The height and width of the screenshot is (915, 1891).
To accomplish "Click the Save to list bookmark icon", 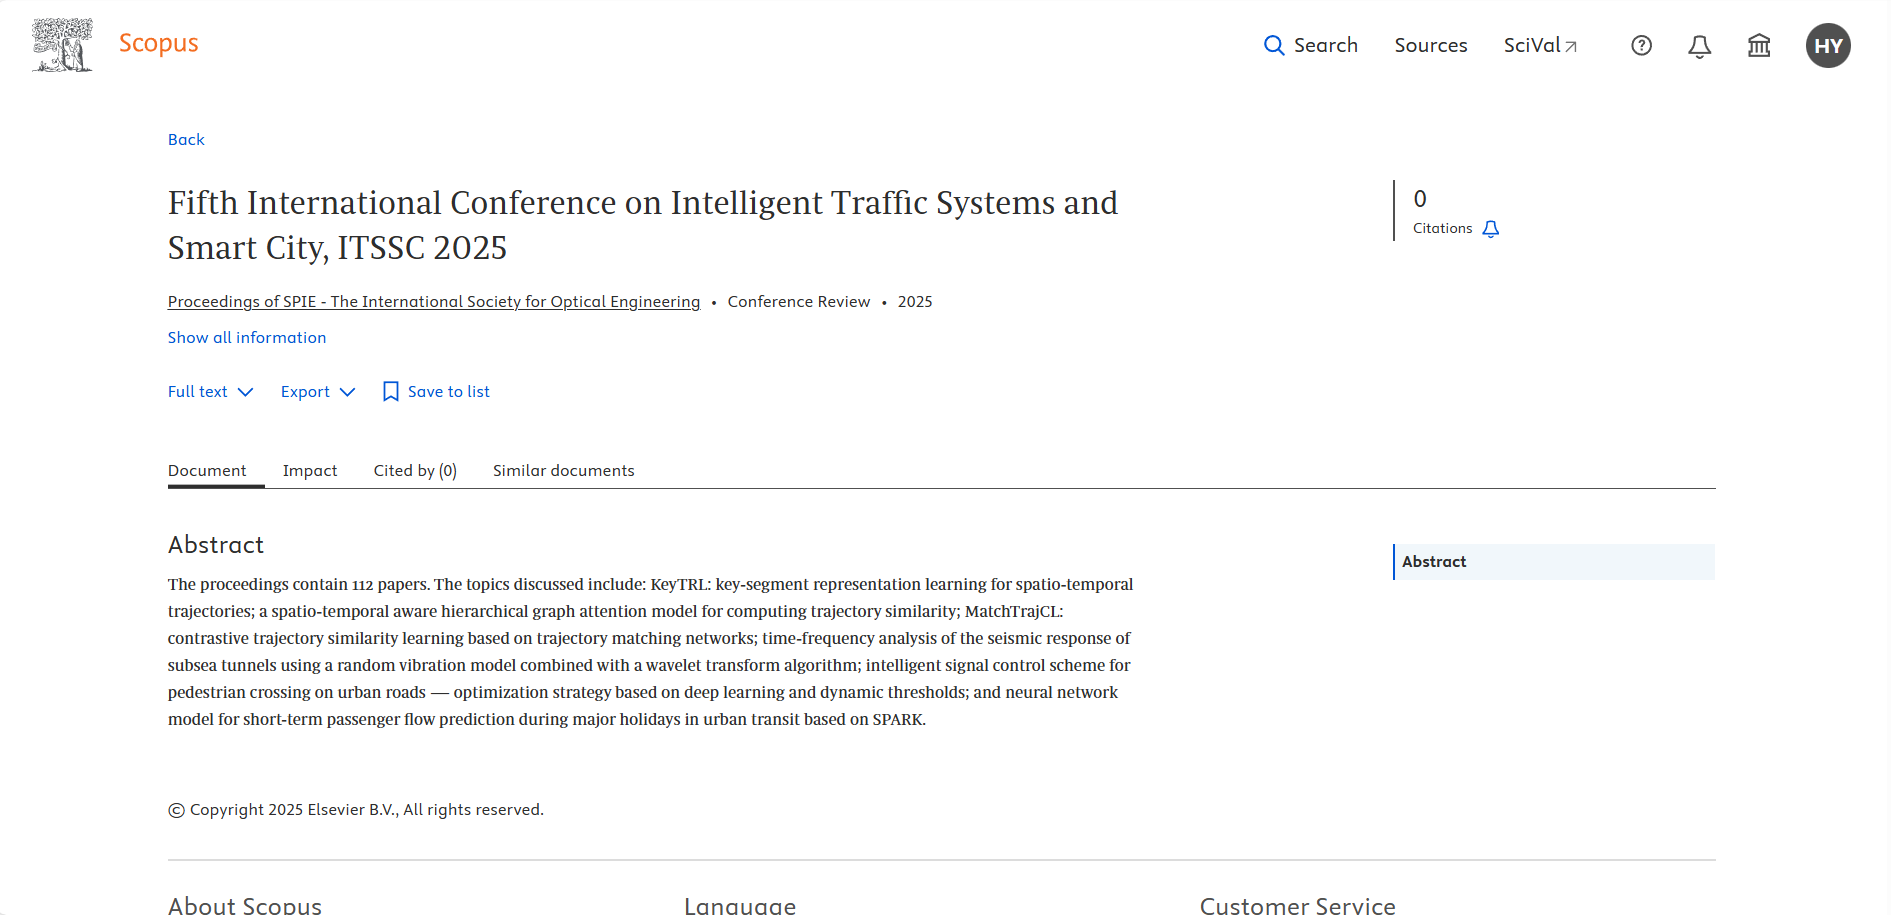I will pos(391,392).
